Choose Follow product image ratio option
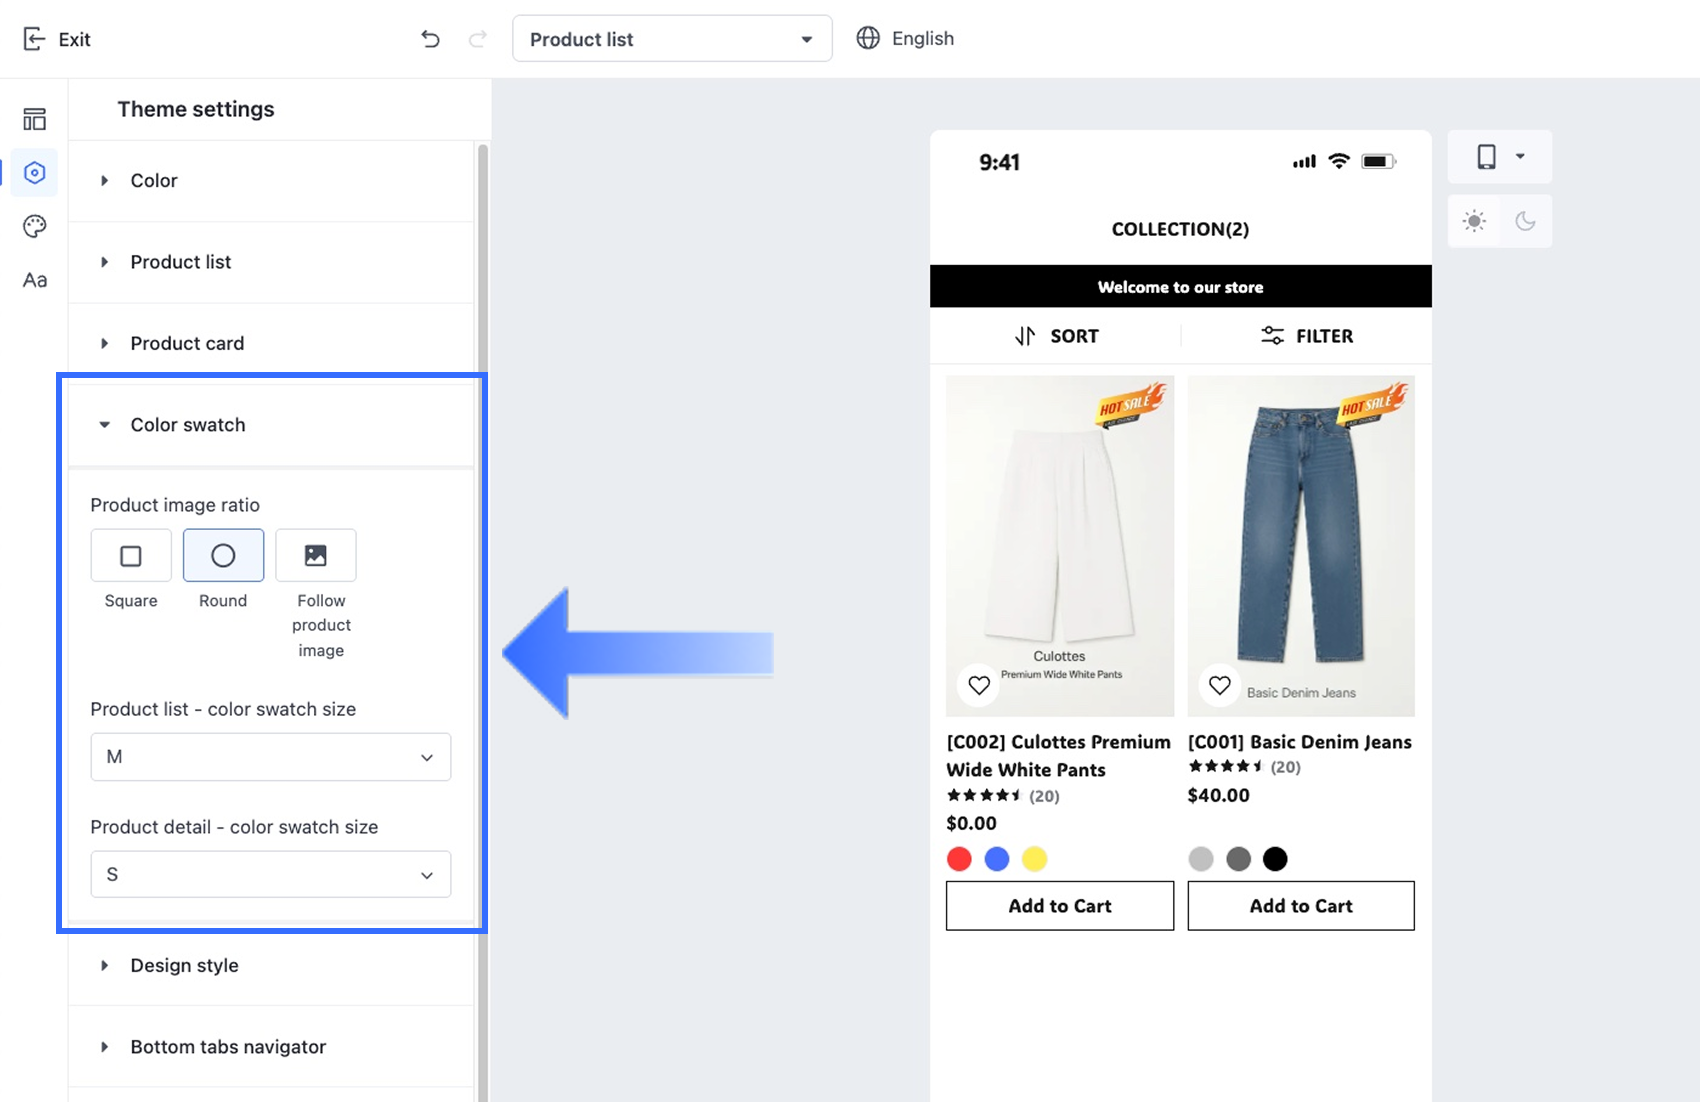Screen dimensions: 1700x1102 point(316,556)
